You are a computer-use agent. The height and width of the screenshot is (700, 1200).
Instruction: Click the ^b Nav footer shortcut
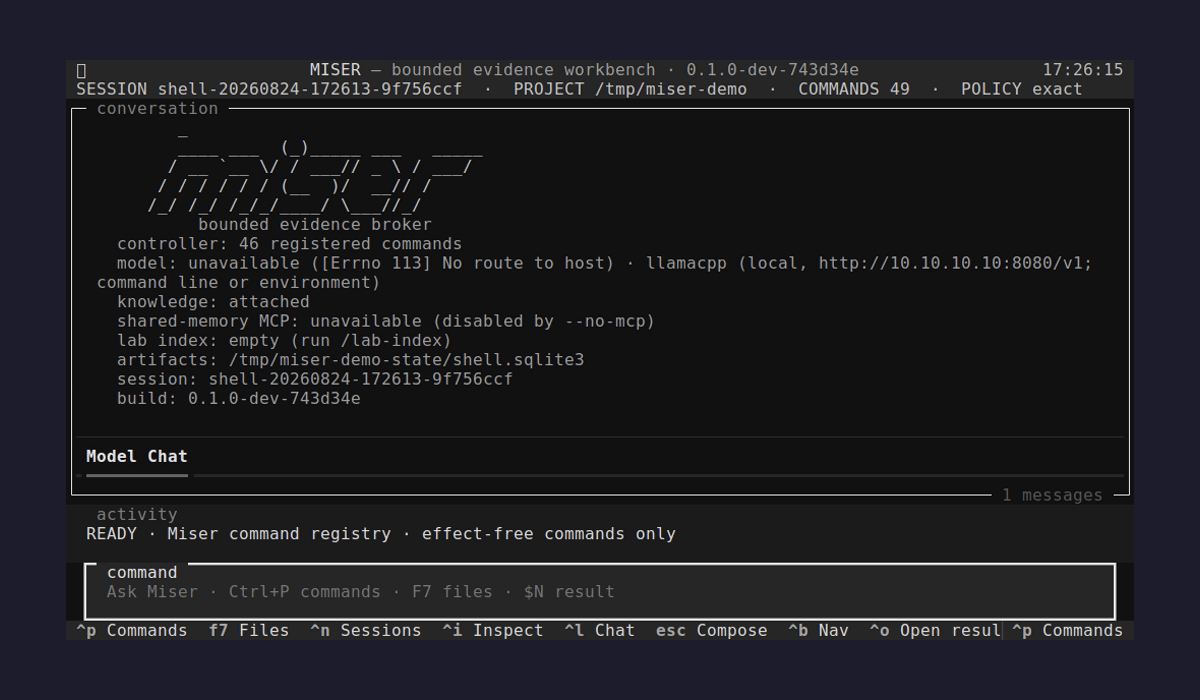(x=818, y=631)
